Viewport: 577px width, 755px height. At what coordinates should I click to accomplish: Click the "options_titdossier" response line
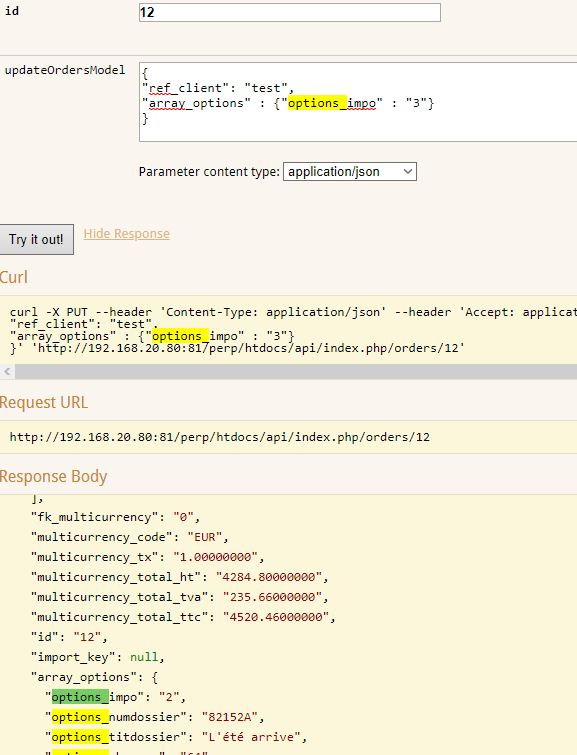pos(176,737)
